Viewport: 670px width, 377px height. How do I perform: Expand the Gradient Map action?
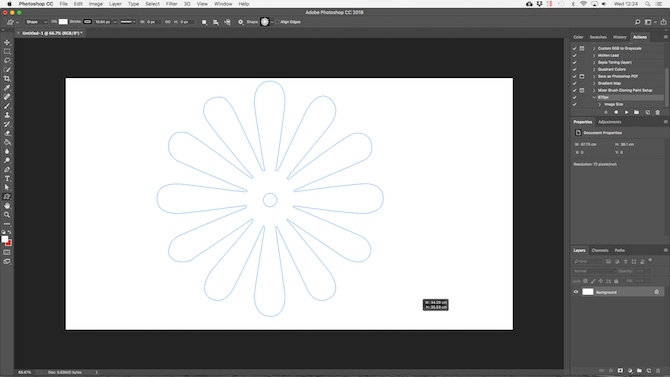[594, 83]
